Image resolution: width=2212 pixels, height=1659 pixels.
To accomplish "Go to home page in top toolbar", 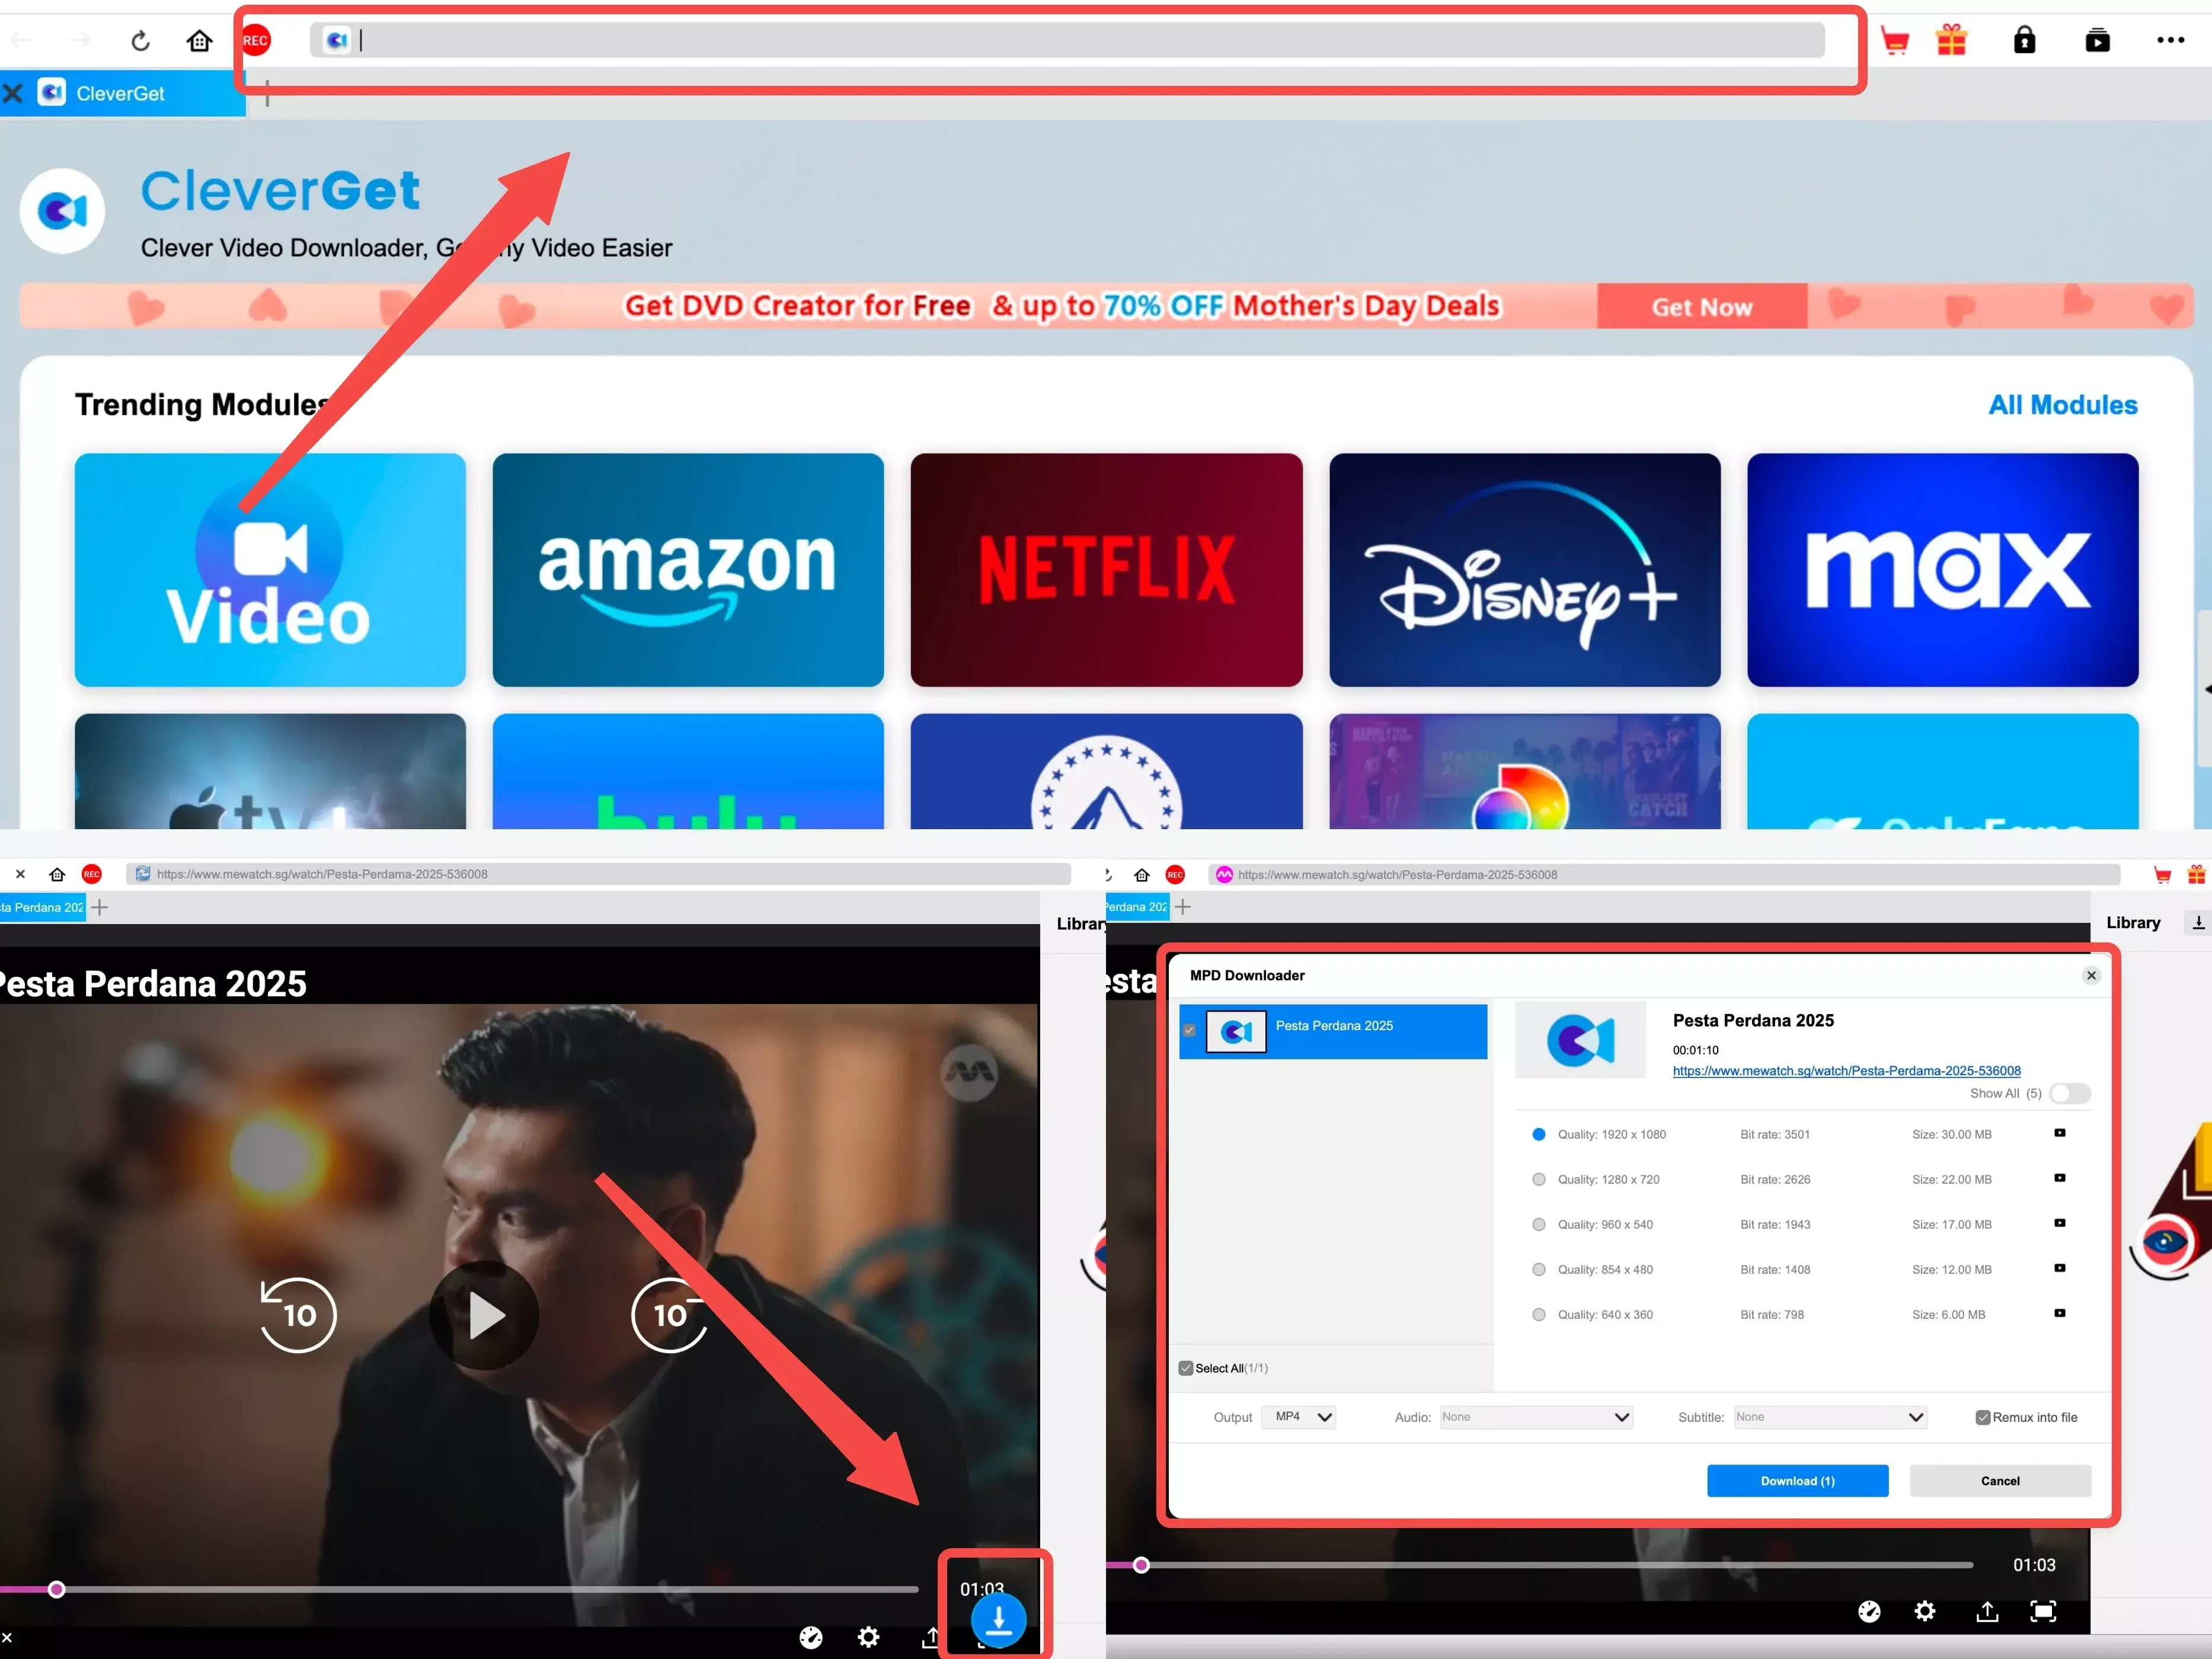I will coord(199,40).
